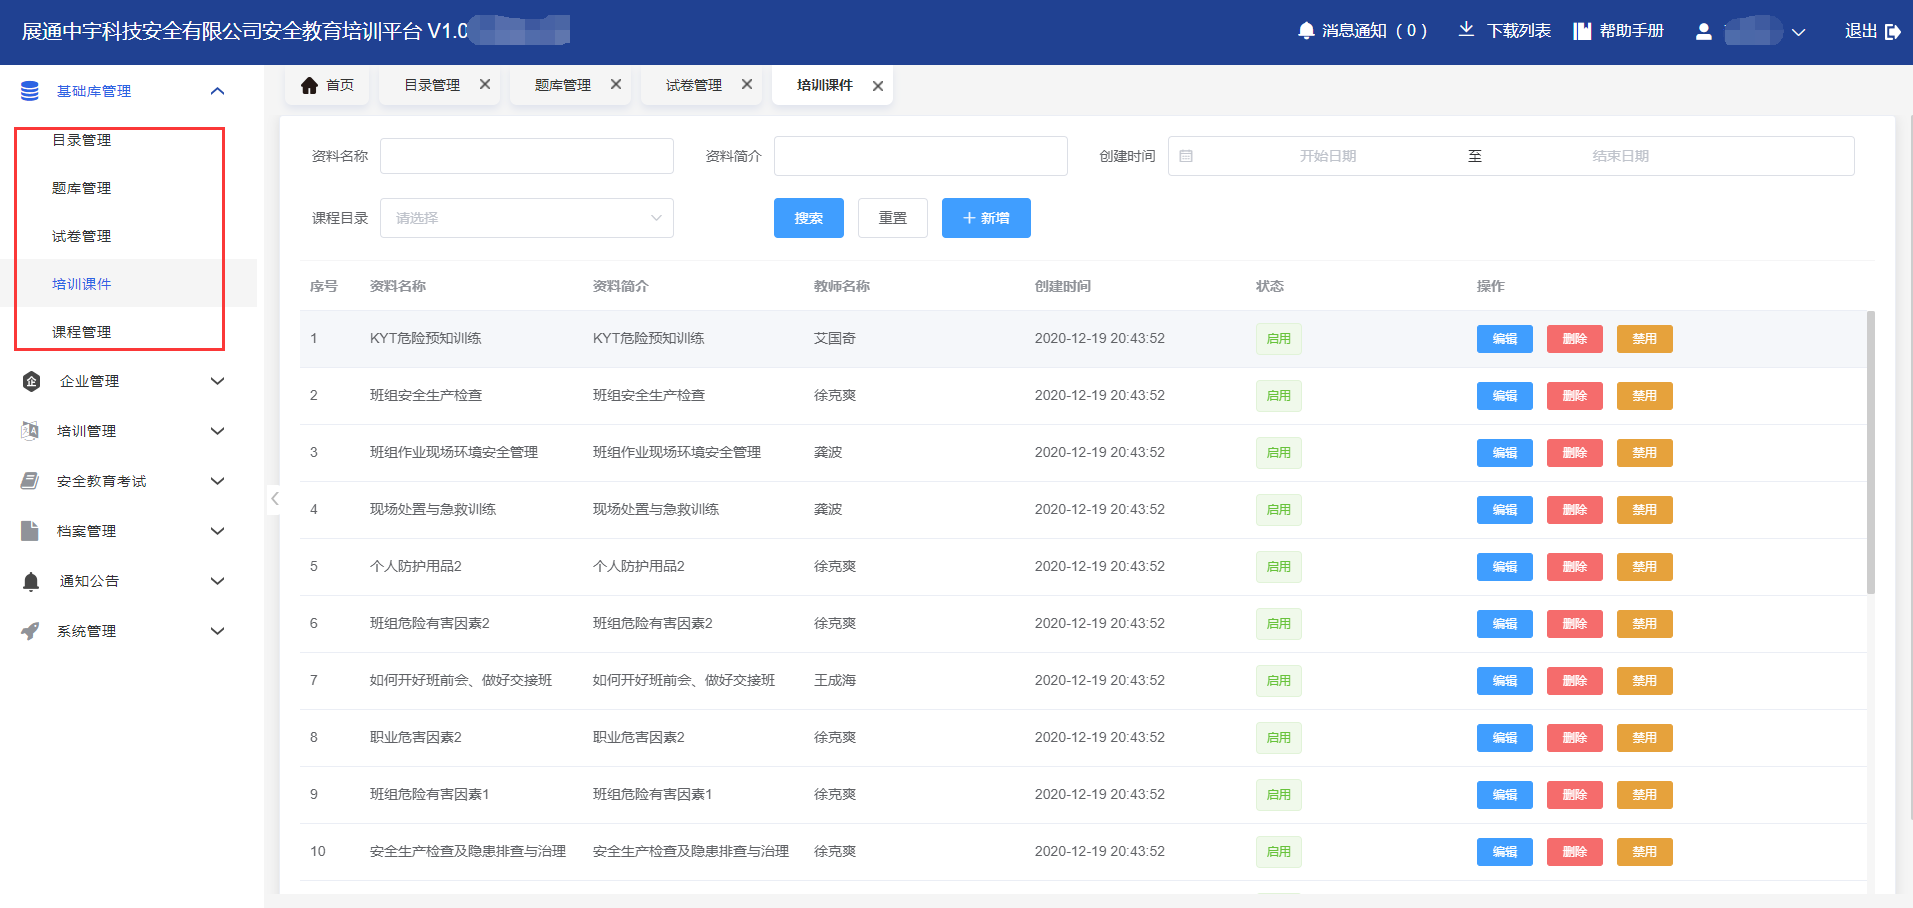Disable the 班组危险有害因素1 row
The height and width of the screenshot is (908, 1913).
point(1645,795)
